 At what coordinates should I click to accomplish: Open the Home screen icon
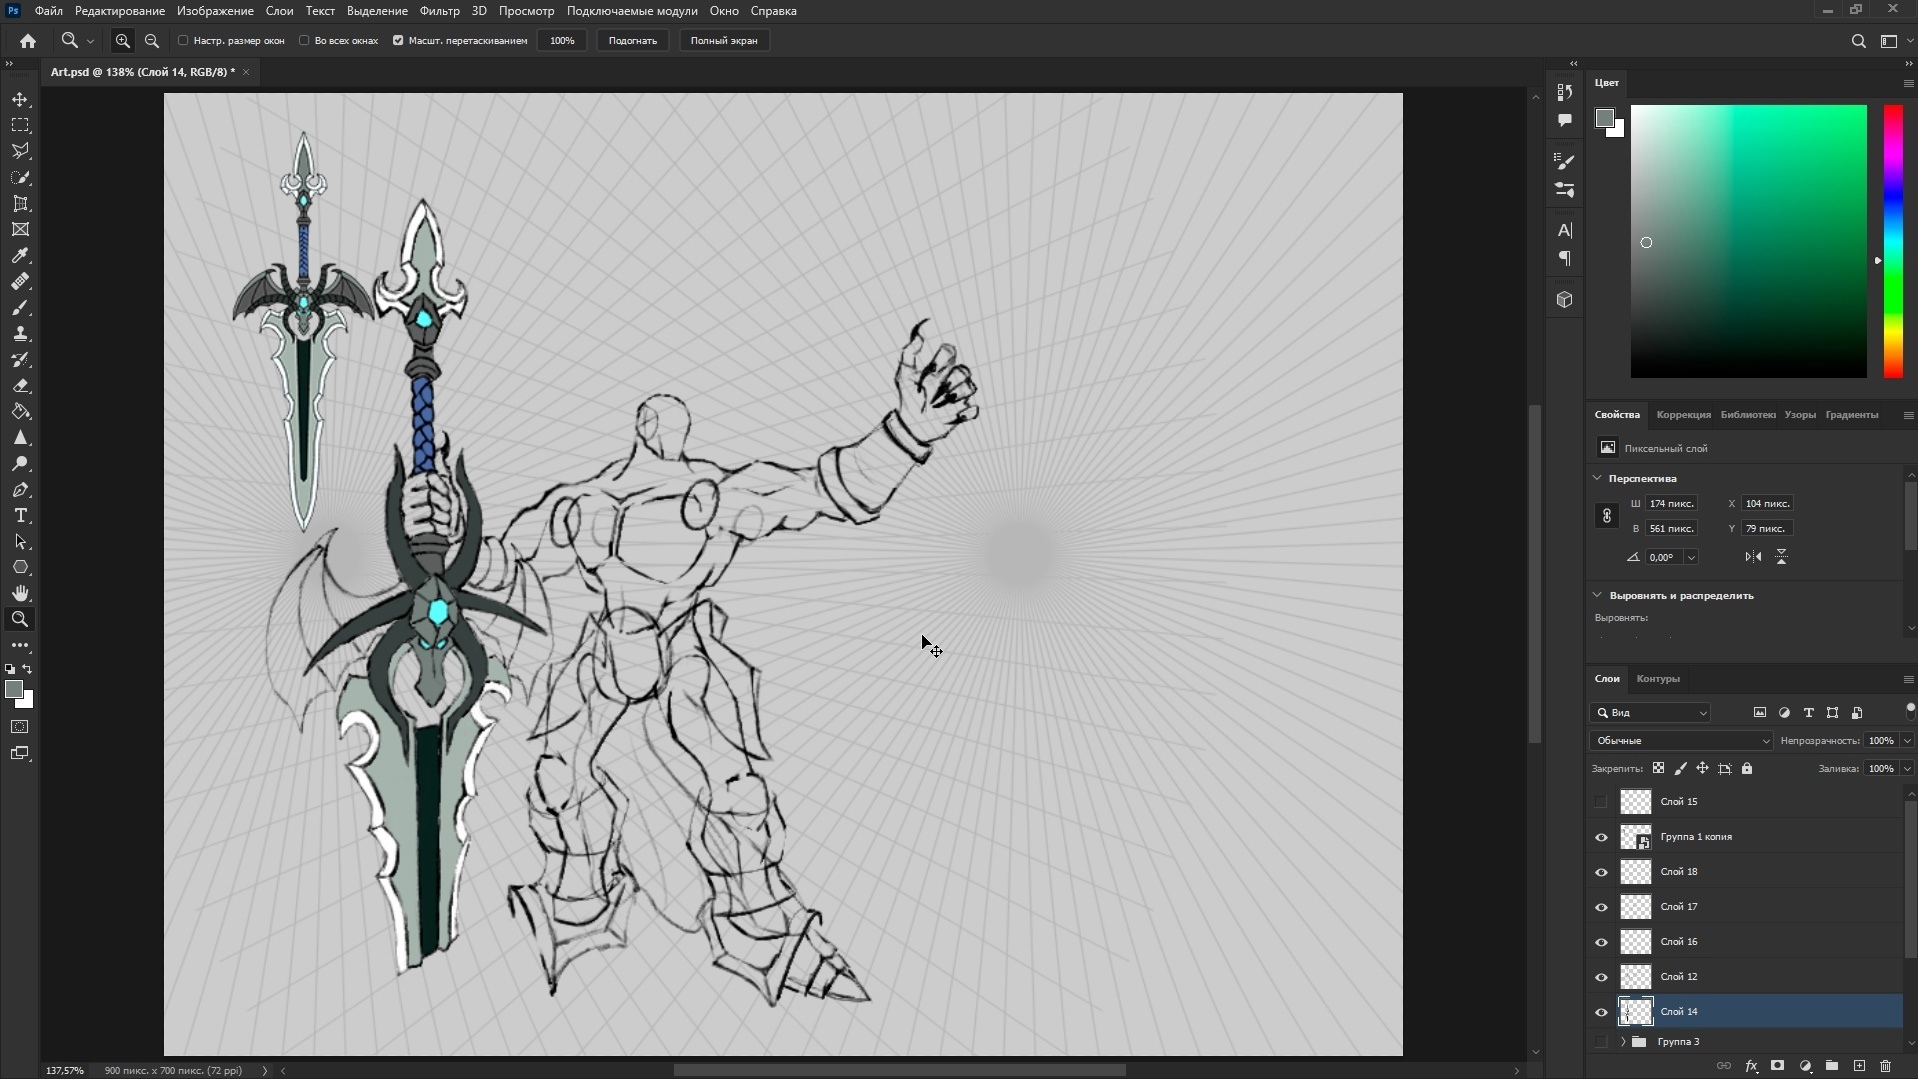pyautogui.click(x=28, y=41)
